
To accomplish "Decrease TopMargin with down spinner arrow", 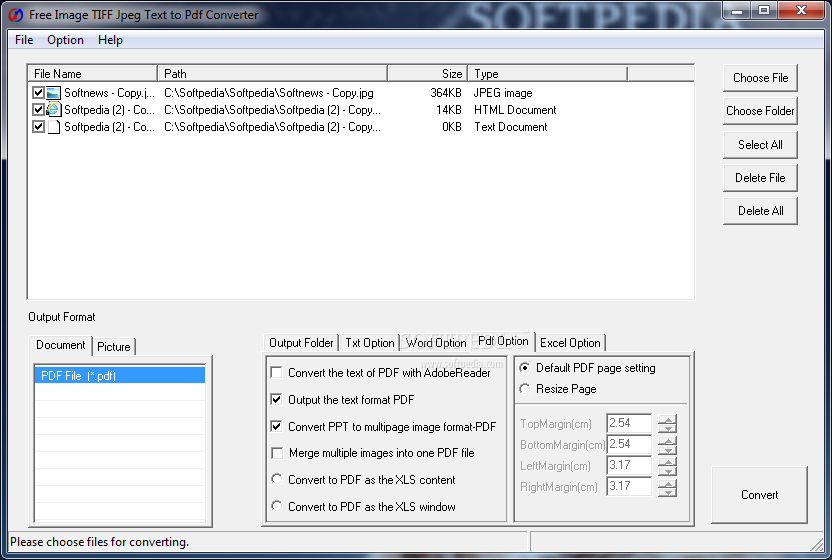I will tap(668, 428).
